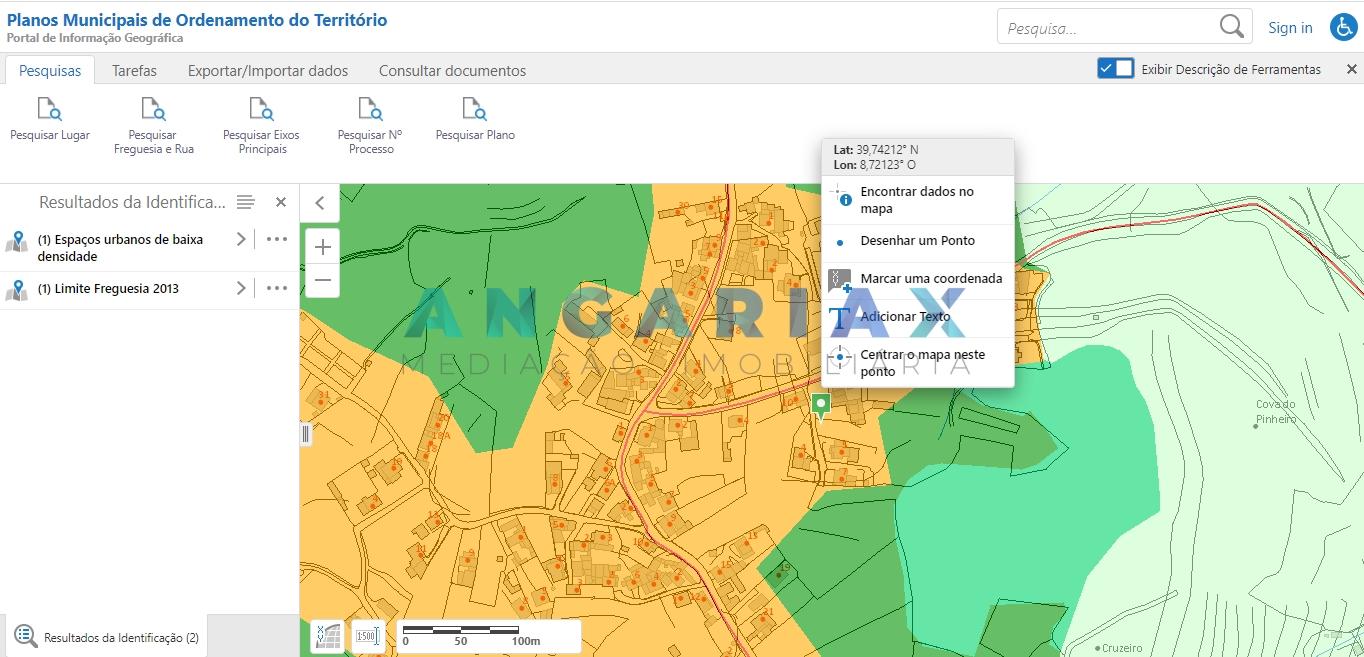Screen dimensions: 1364x657
Task: Choose Encontrar dados no mapa
Action: tap(917, 200)
